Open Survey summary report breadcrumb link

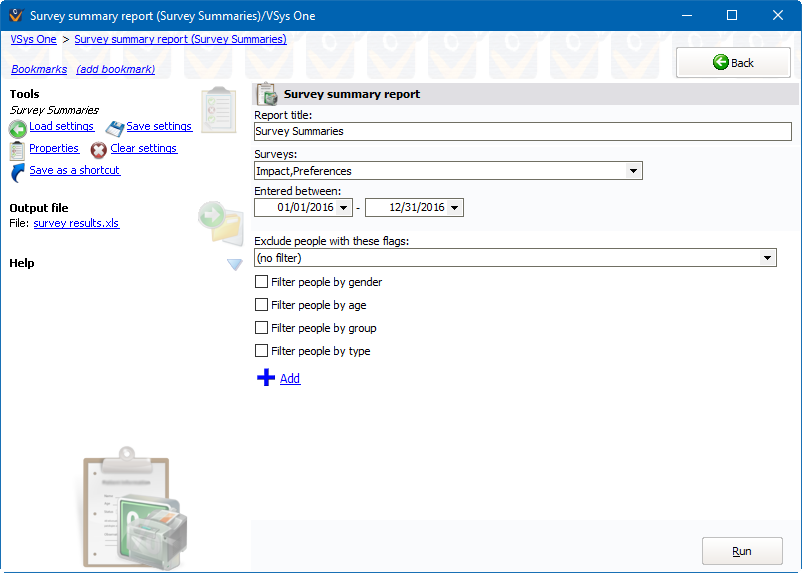[181, 39]
